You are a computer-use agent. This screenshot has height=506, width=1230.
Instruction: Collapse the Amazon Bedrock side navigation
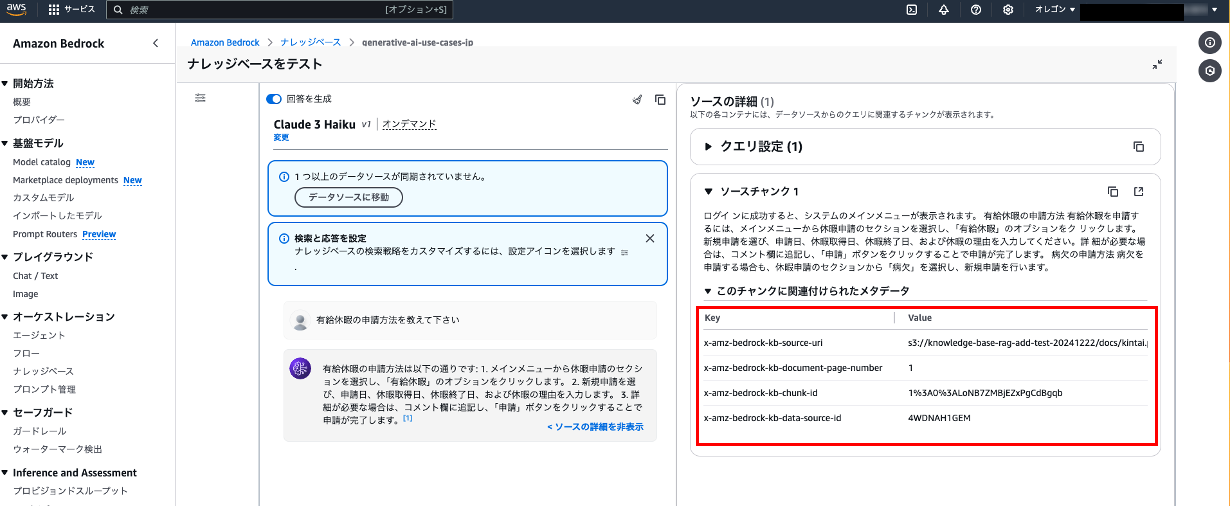tap(155, 43)
